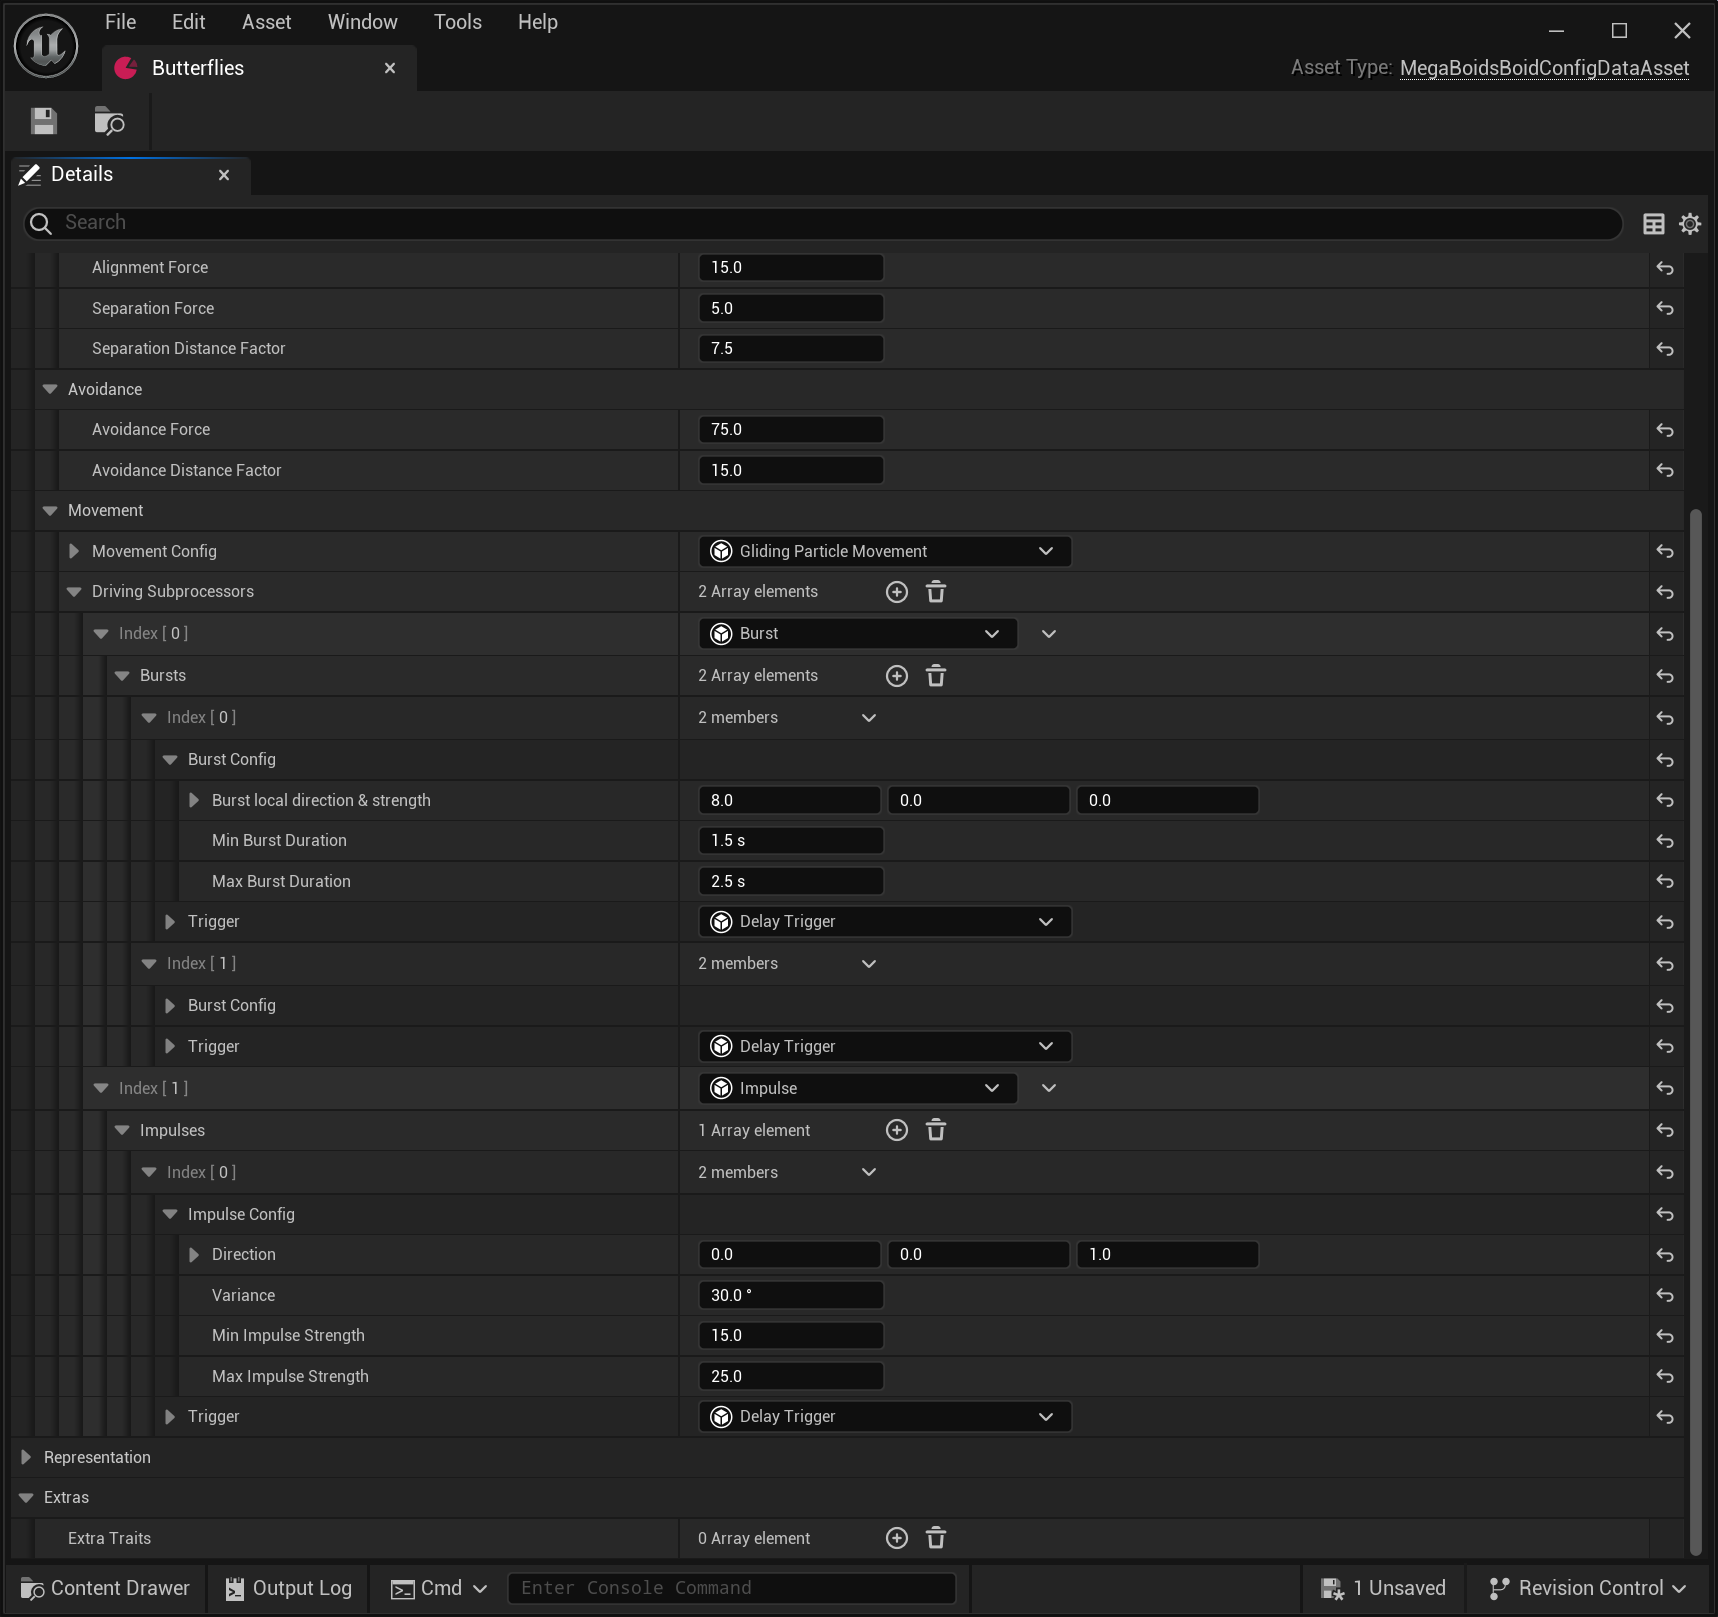Screen dimensions: 1718x1617
Task: Change Index [1] subprocessor type from Impulse
Action: tap(991, 1088)
